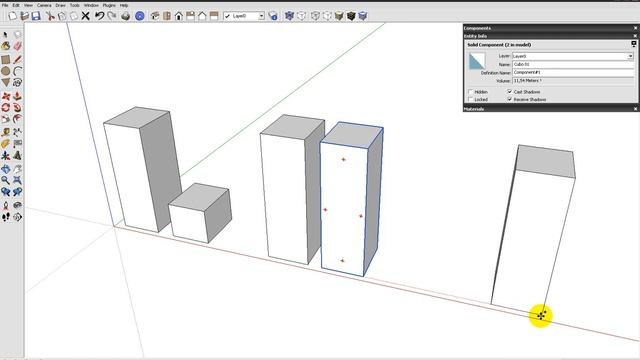Click the Name input field
The height and width of the screenshot is (360, 640).
[x=573, y=64]
